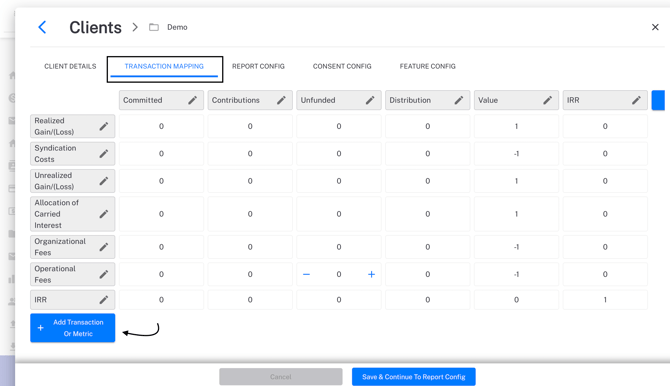Click the plus icon on Add Transaction button

41,328
